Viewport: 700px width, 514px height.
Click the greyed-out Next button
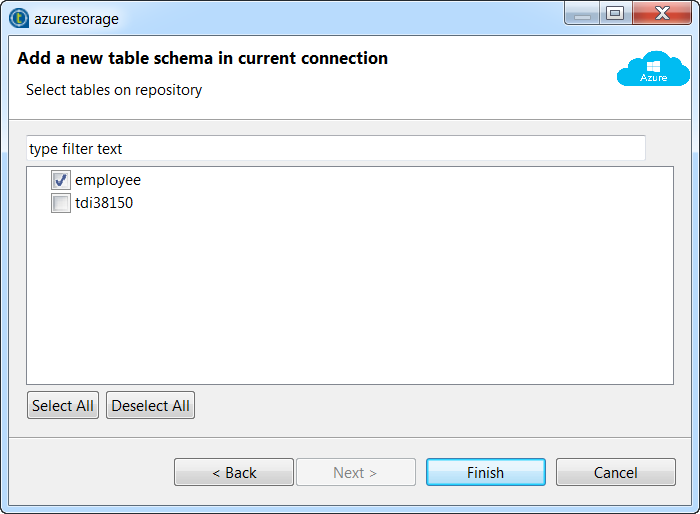click(x=355, y=473)
